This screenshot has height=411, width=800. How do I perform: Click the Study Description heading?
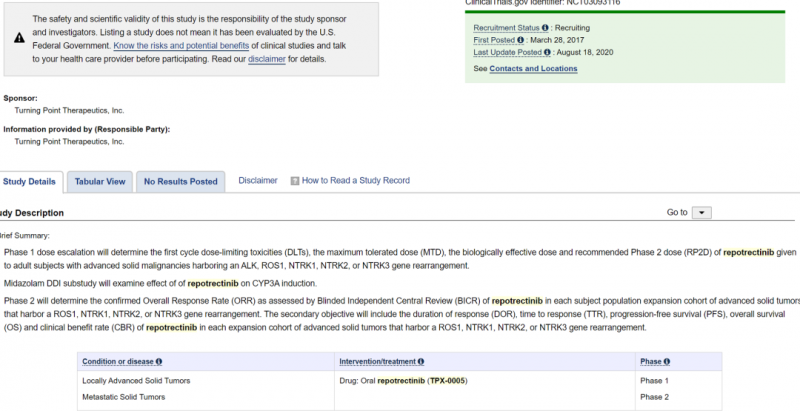(32, 213)
